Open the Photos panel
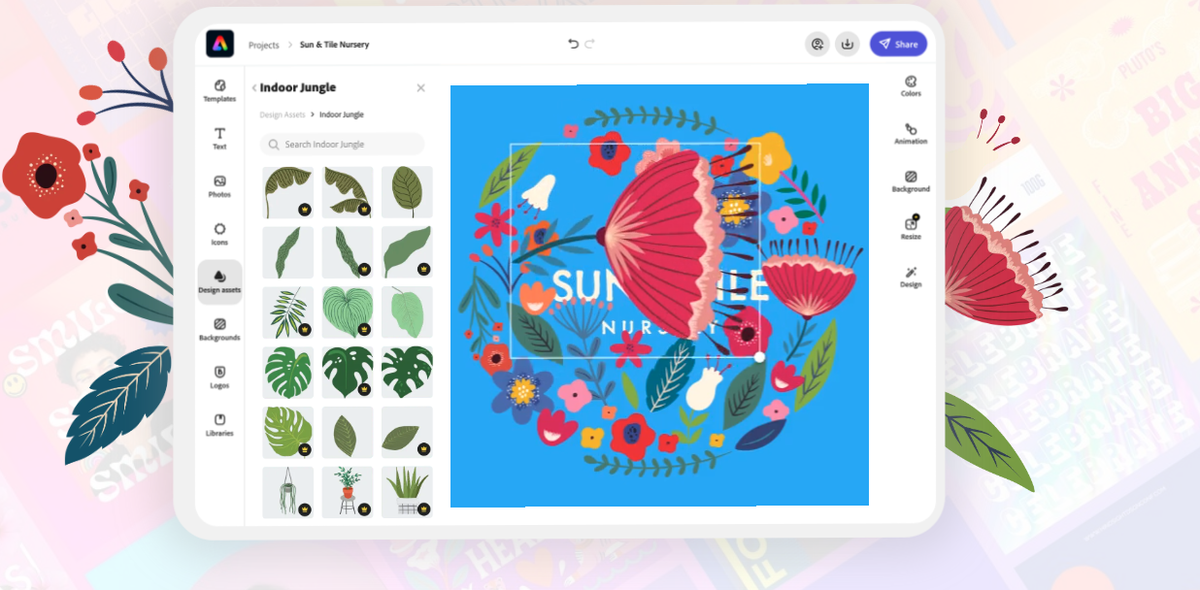Screen dimensions: 1200x590 [218, 186]
